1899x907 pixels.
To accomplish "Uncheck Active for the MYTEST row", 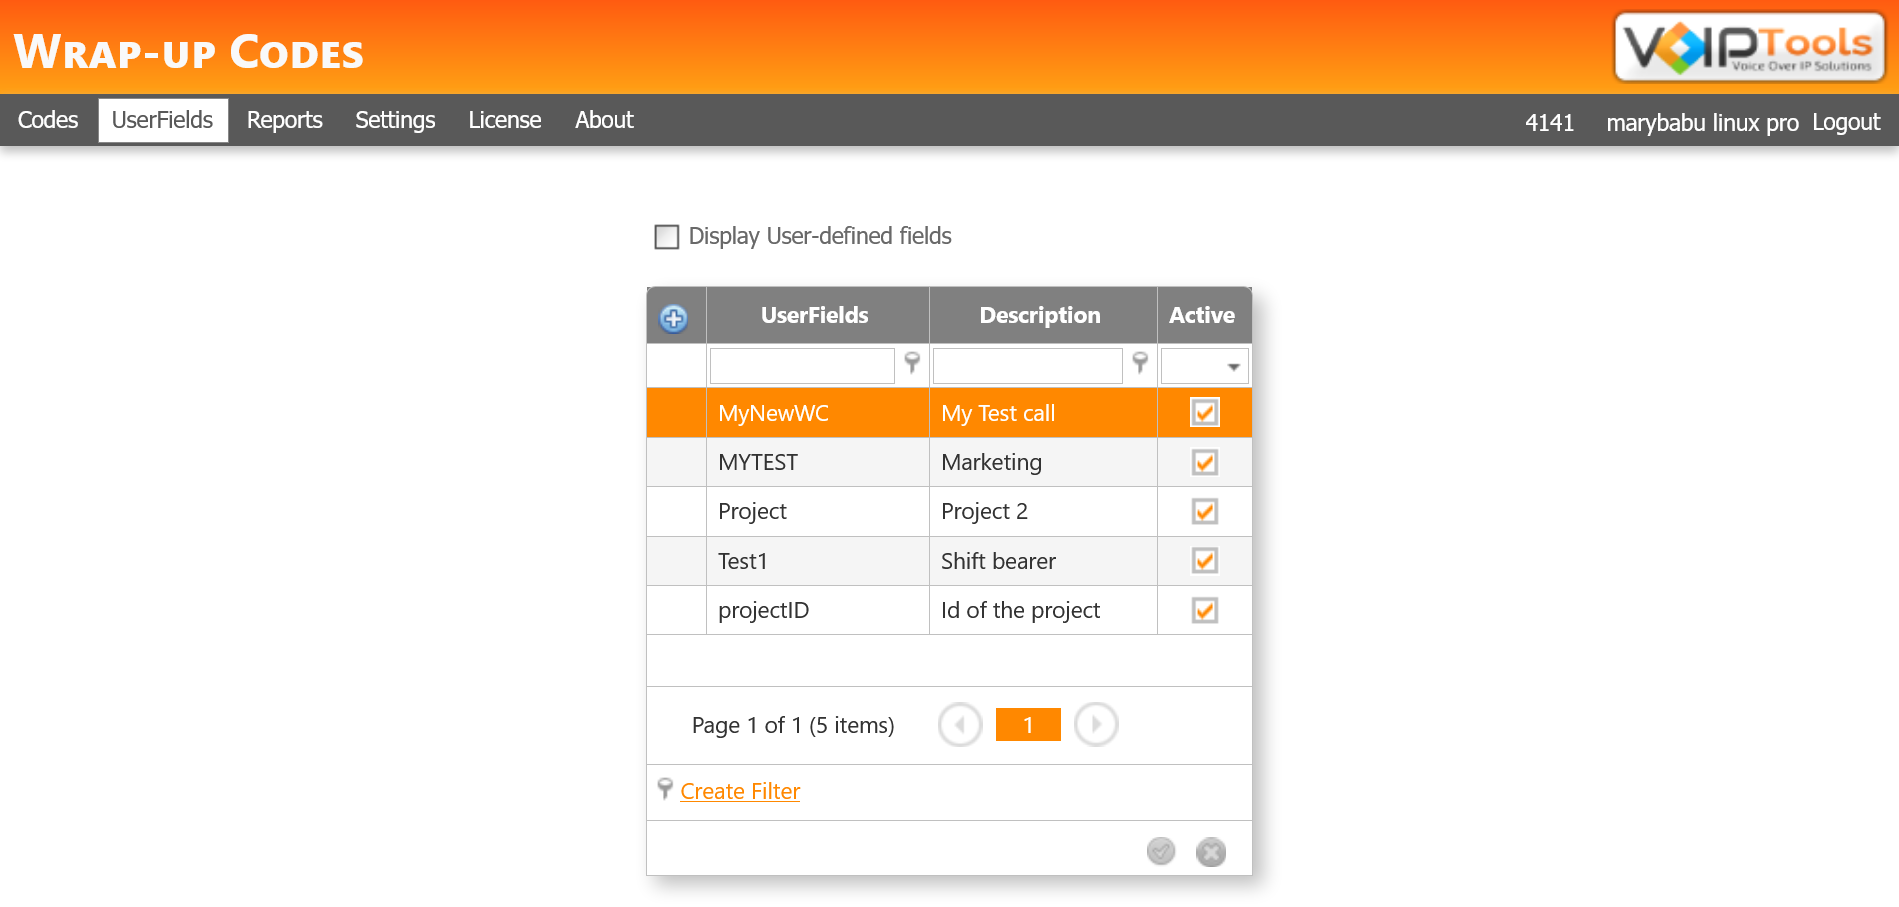I will pyautogui.click(x=1203, y=462).
